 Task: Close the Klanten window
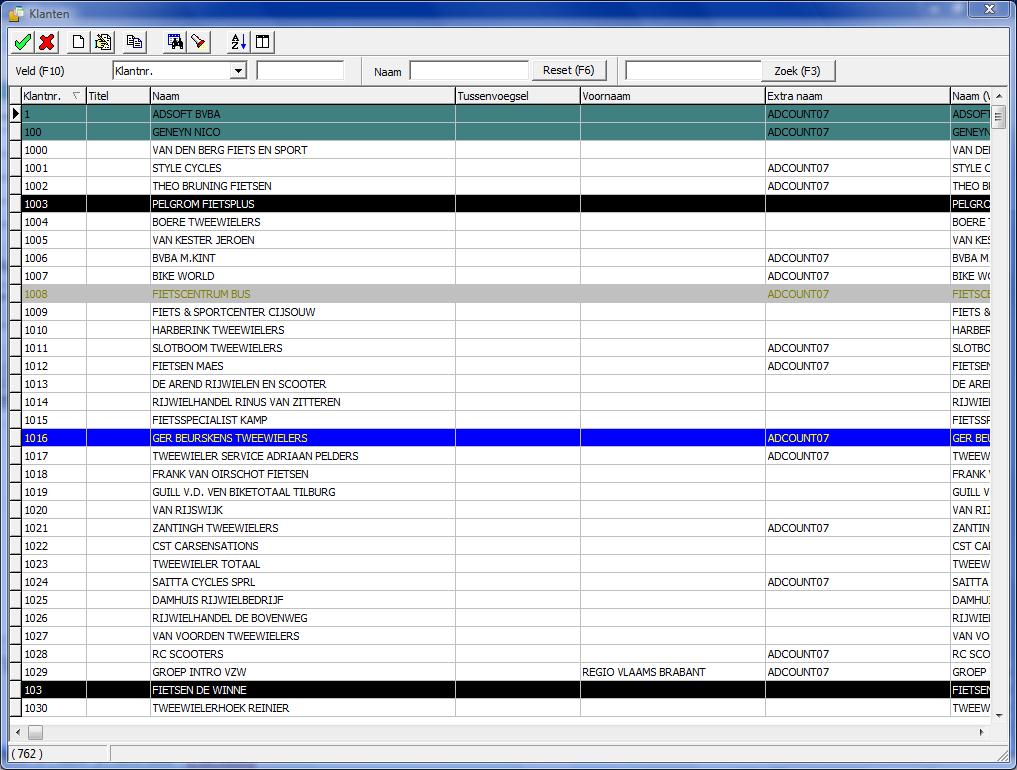pyautogui.click(x=989, y=9)
